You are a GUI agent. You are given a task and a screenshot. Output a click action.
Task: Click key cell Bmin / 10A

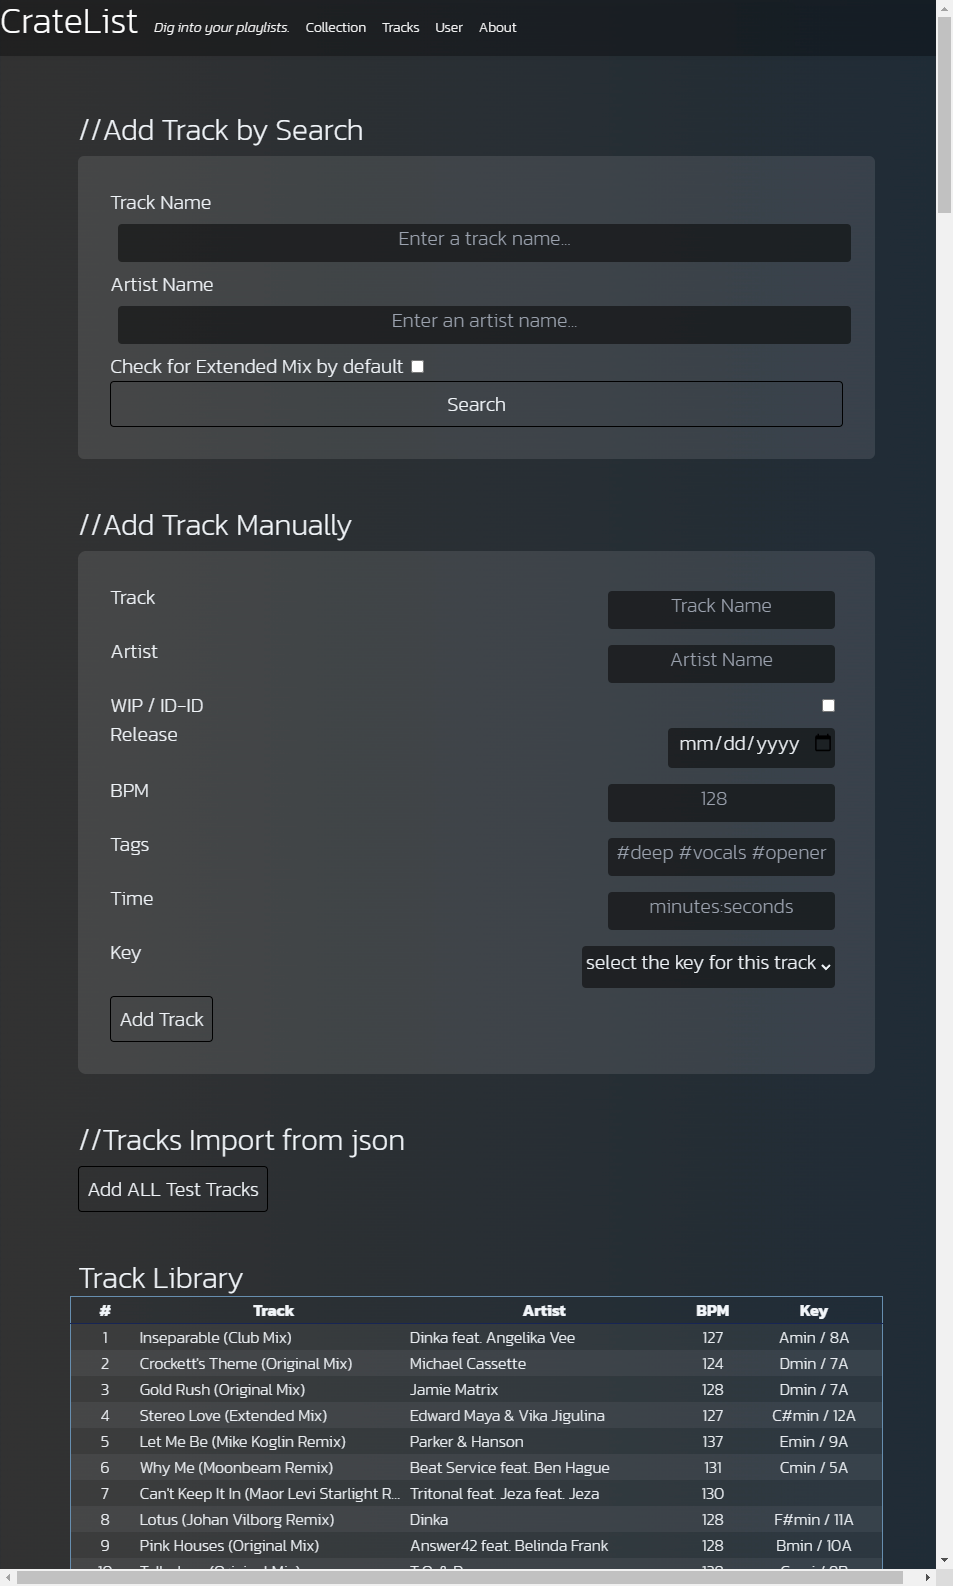[x=813, y=1546]
